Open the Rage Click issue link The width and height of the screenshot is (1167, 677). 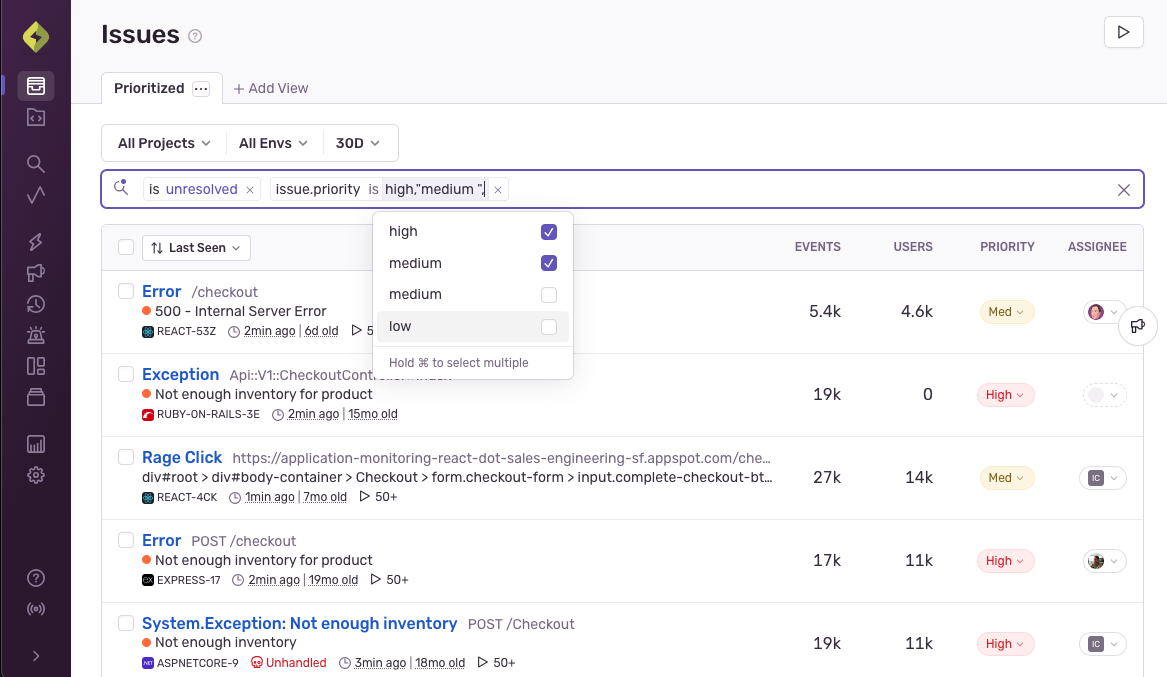click(182, 458)
